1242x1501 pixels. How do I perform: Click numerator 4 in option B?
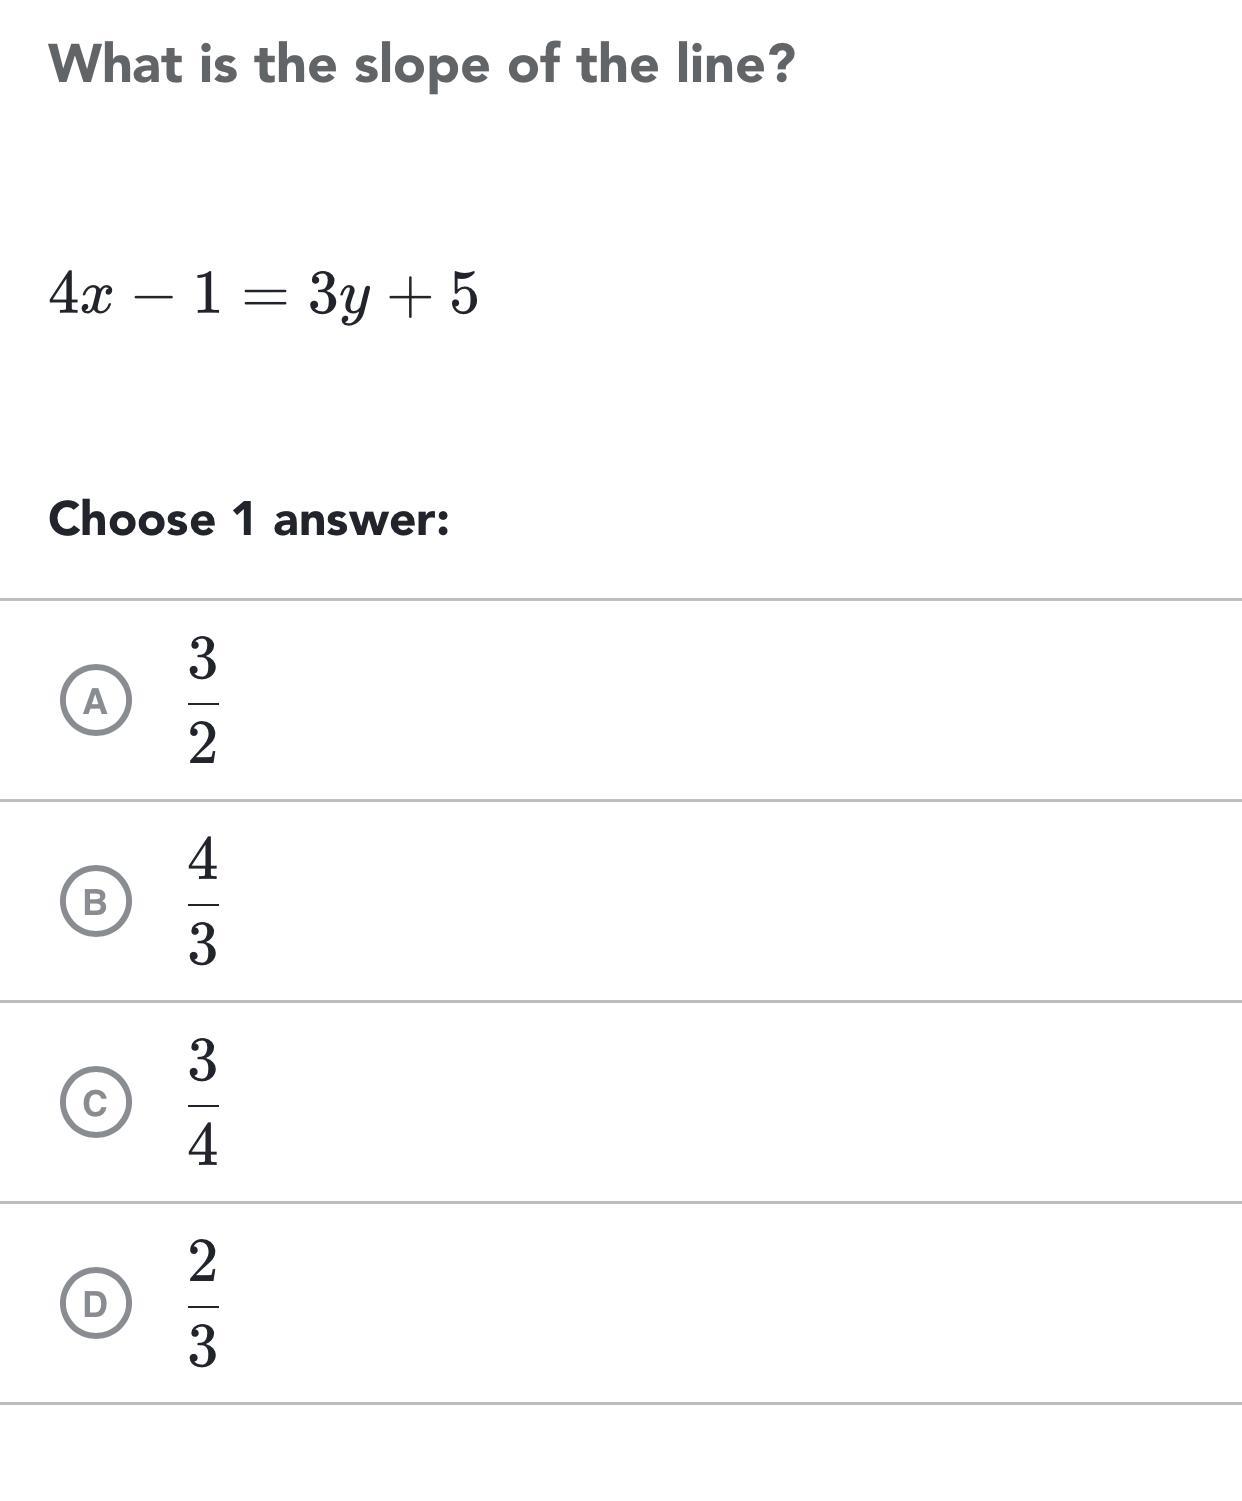coord(202,860)
